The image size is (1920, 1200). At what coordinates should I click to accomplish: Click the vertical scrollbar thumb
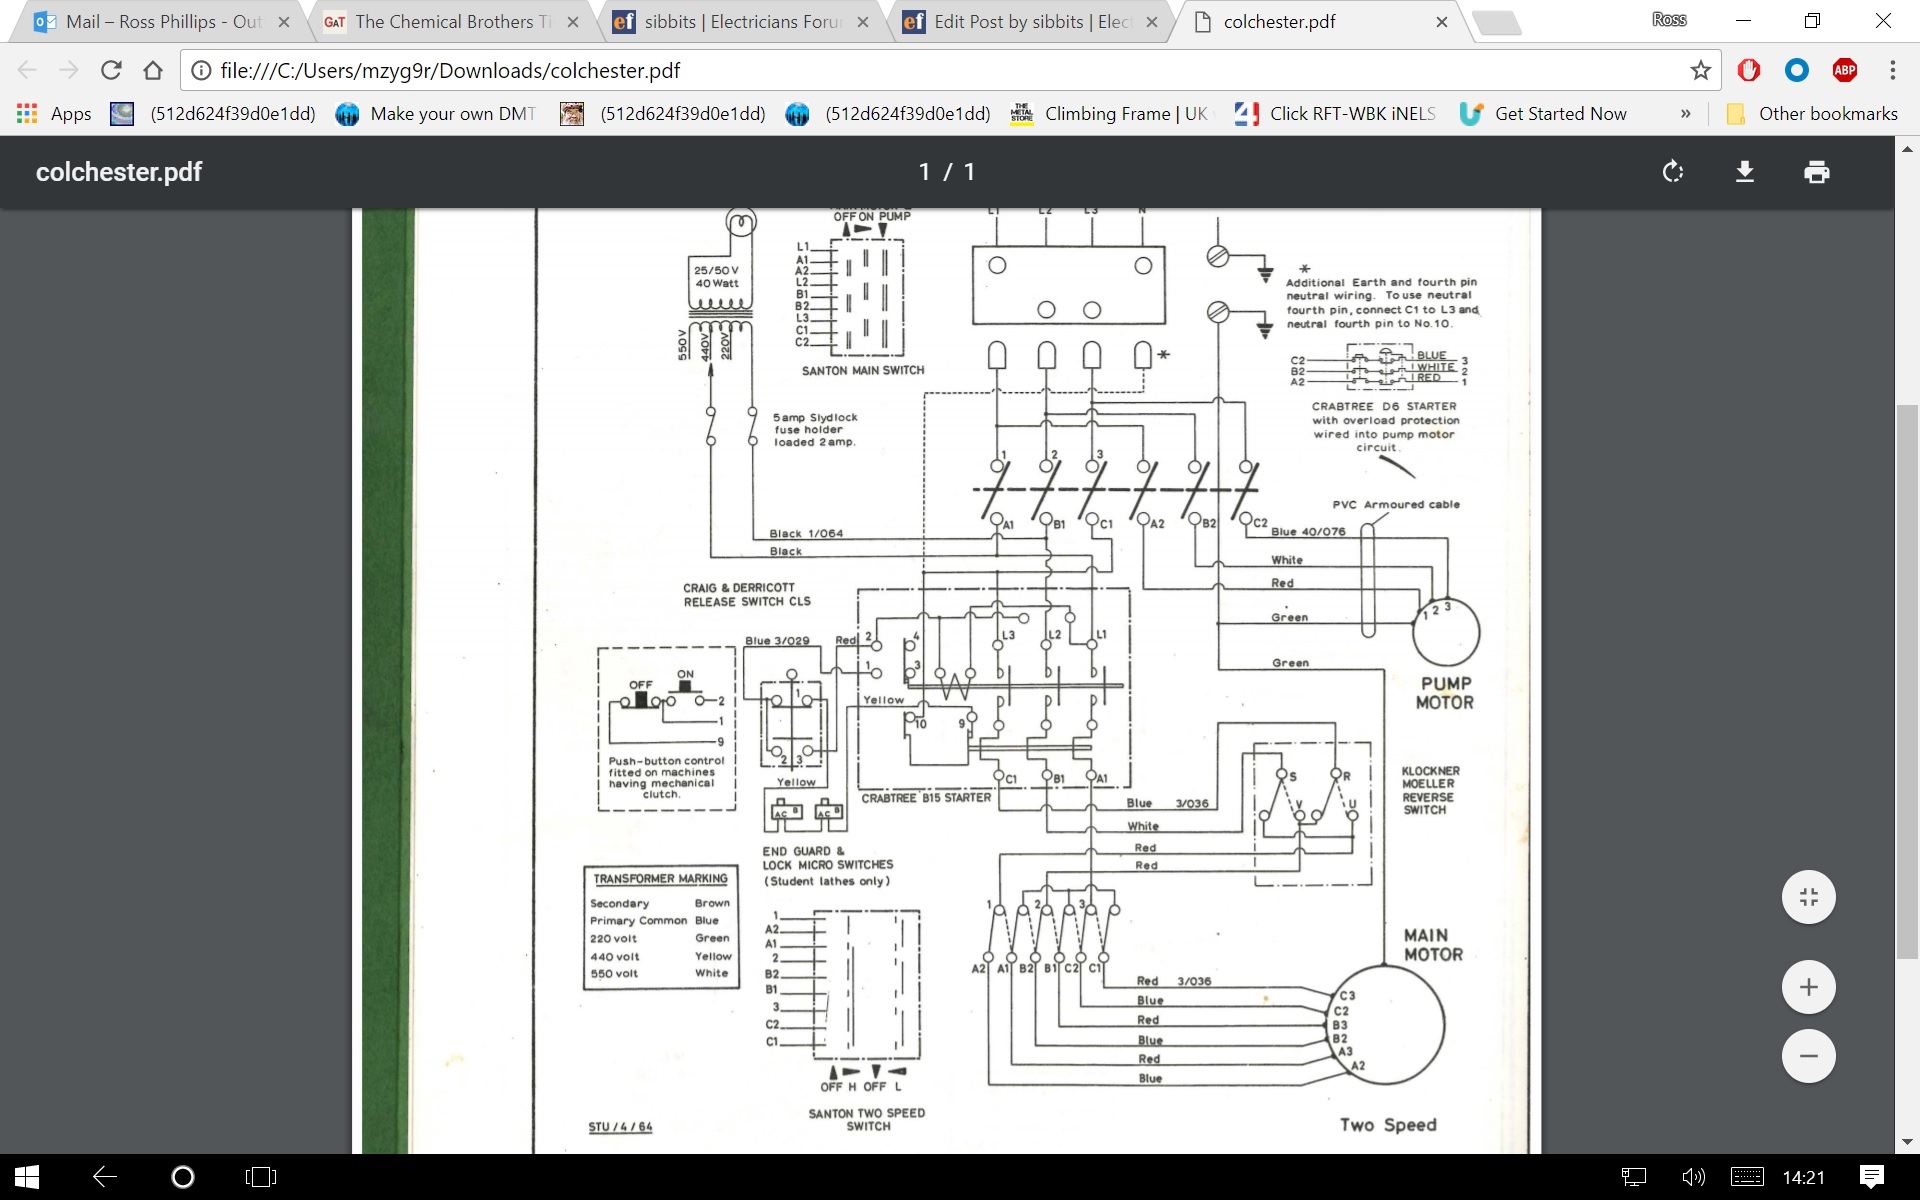[x=1907, y=680]
